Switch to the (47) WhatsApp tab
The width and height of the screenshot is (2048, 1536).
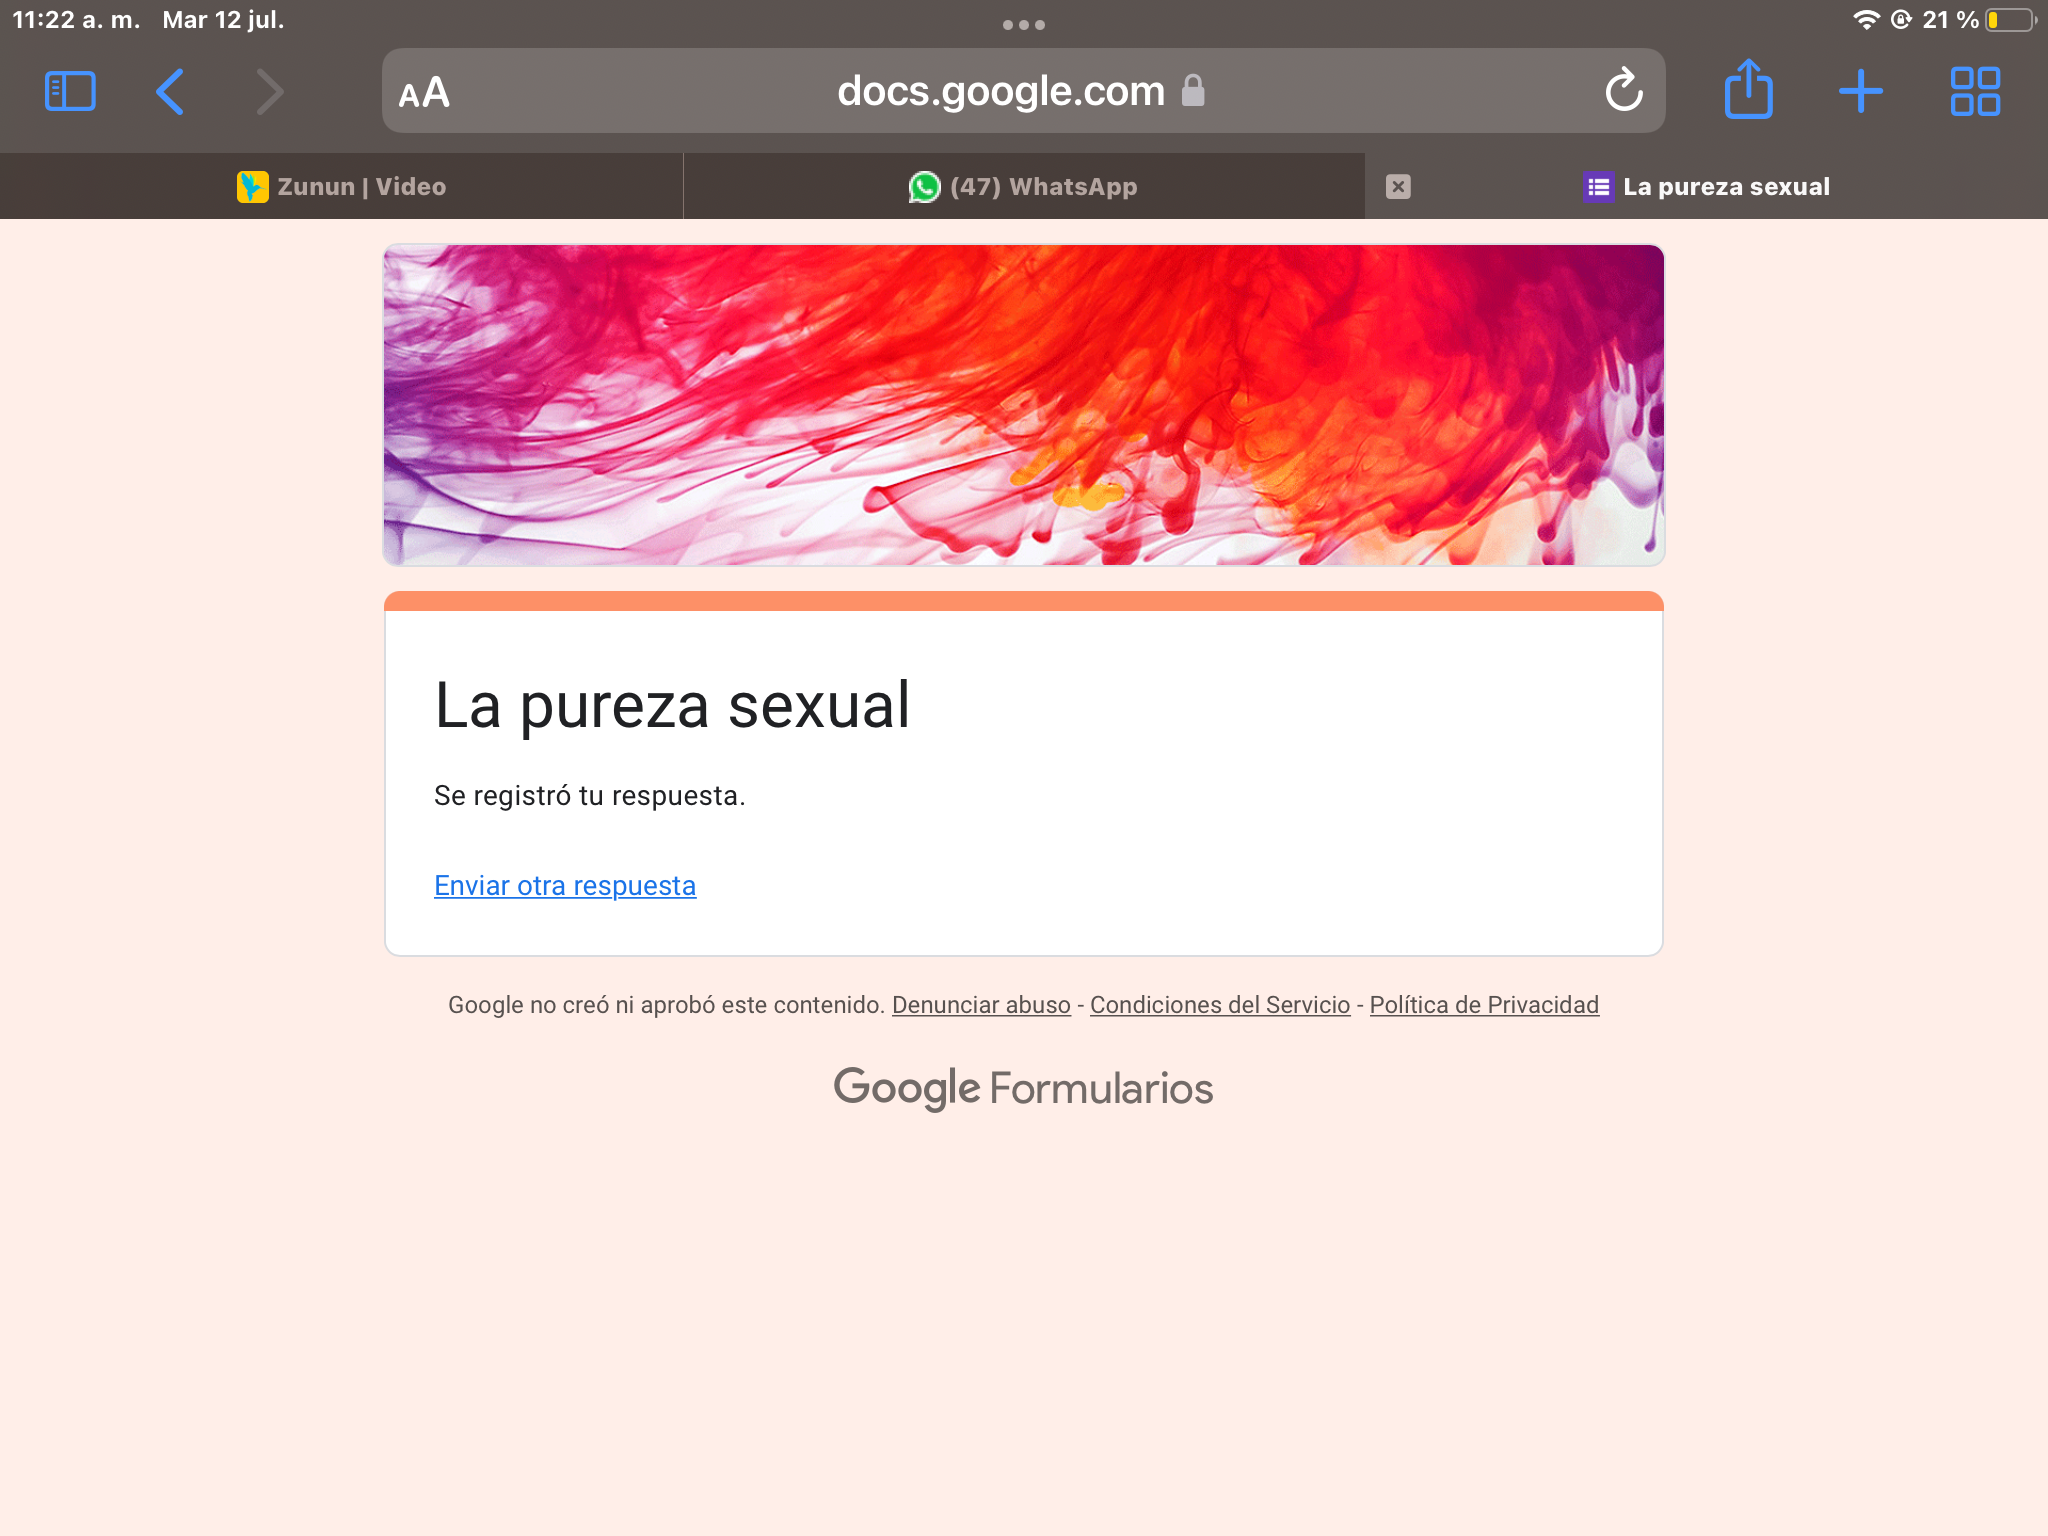pos(1023,187)
